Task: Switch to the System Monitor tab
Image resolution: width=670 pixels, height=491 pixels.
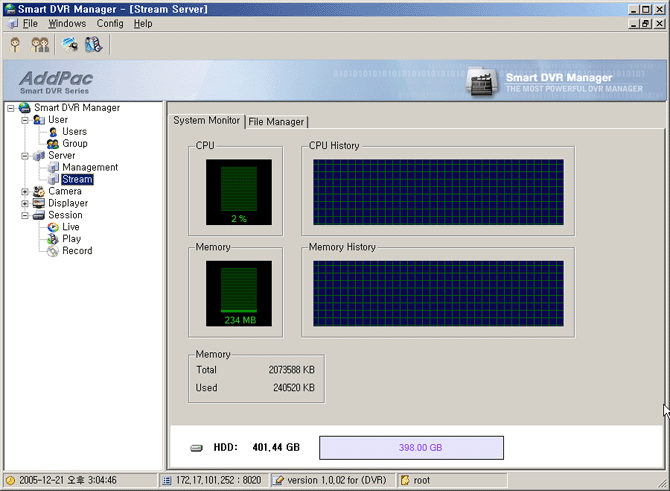Action: pyautogui.click(x=206, y=121)
